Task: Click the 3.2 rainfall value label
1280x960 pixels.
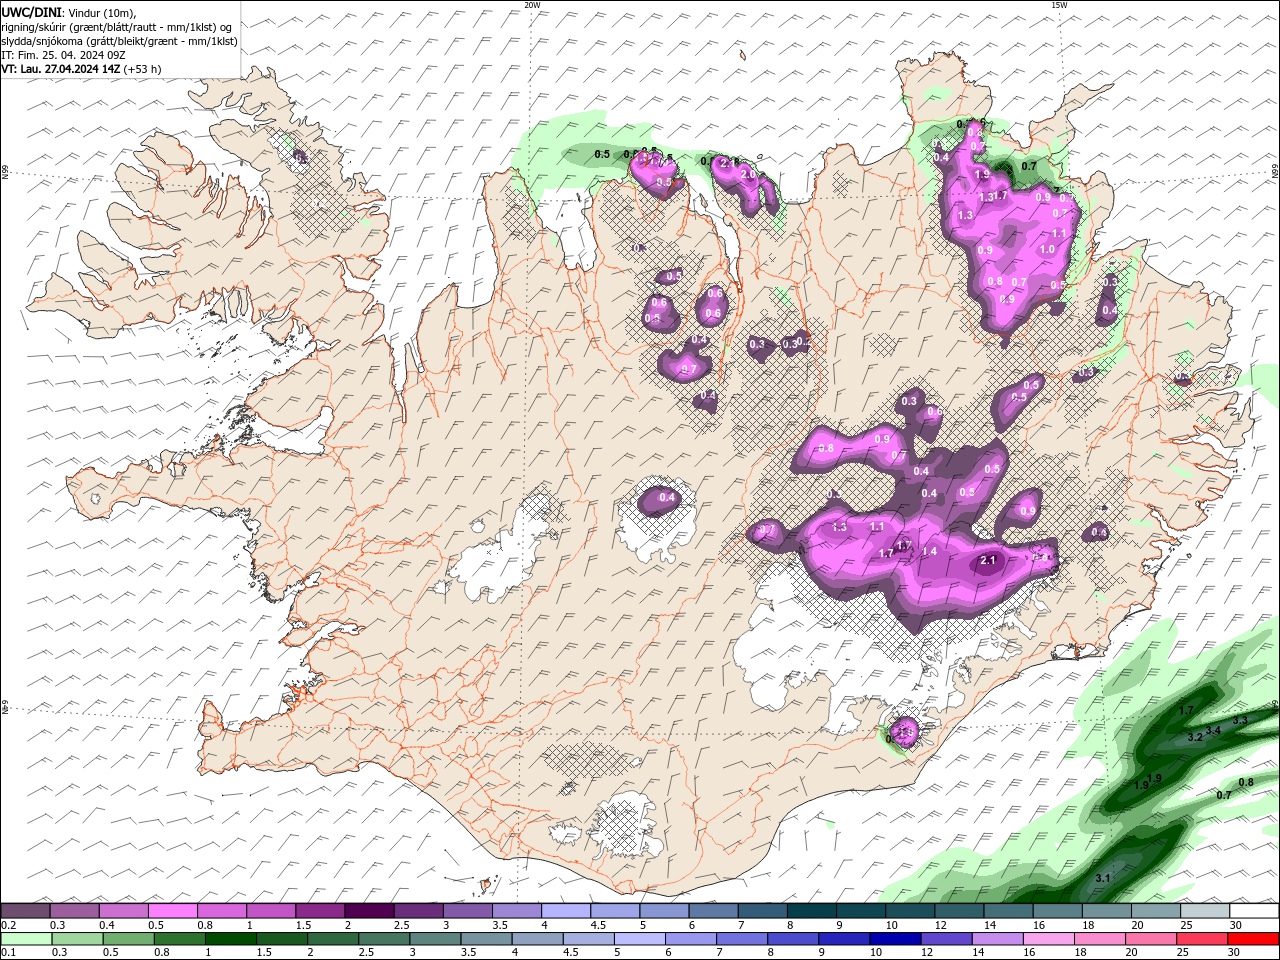Action: tap(1194, 737)
